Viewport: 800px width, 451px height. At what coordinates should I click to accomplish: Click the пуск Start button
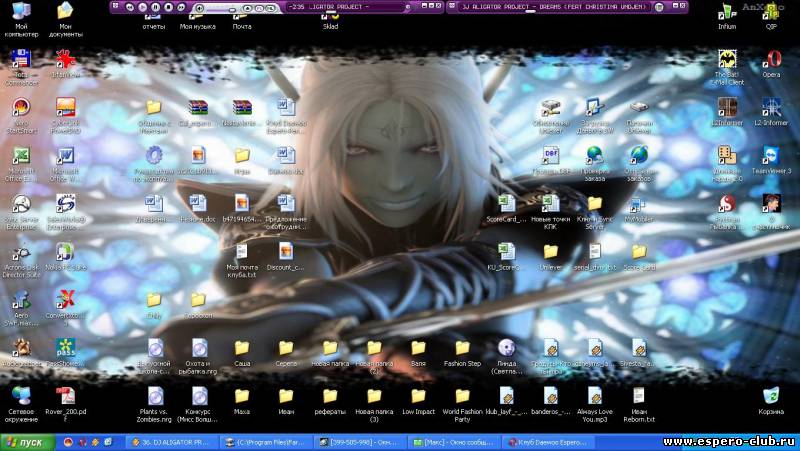28,442
